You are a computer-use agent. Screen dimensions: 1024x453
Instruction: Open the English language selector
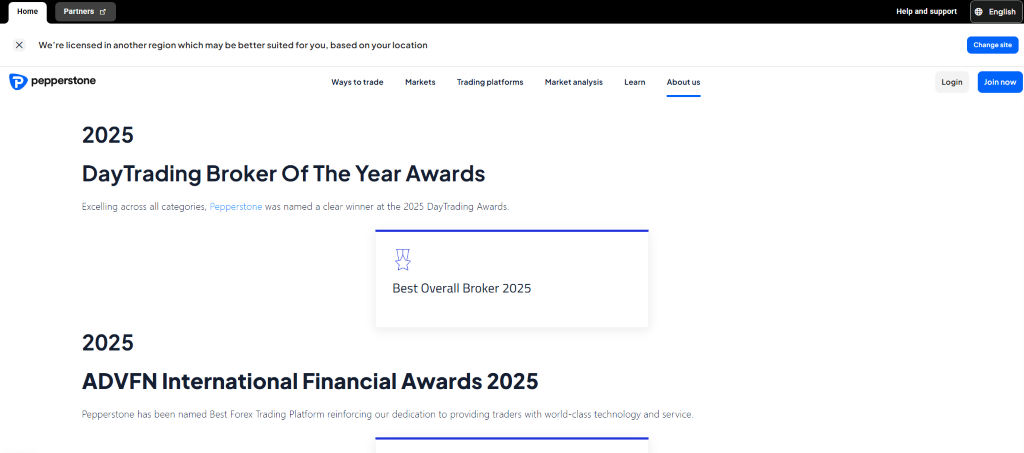click(995, 12)
